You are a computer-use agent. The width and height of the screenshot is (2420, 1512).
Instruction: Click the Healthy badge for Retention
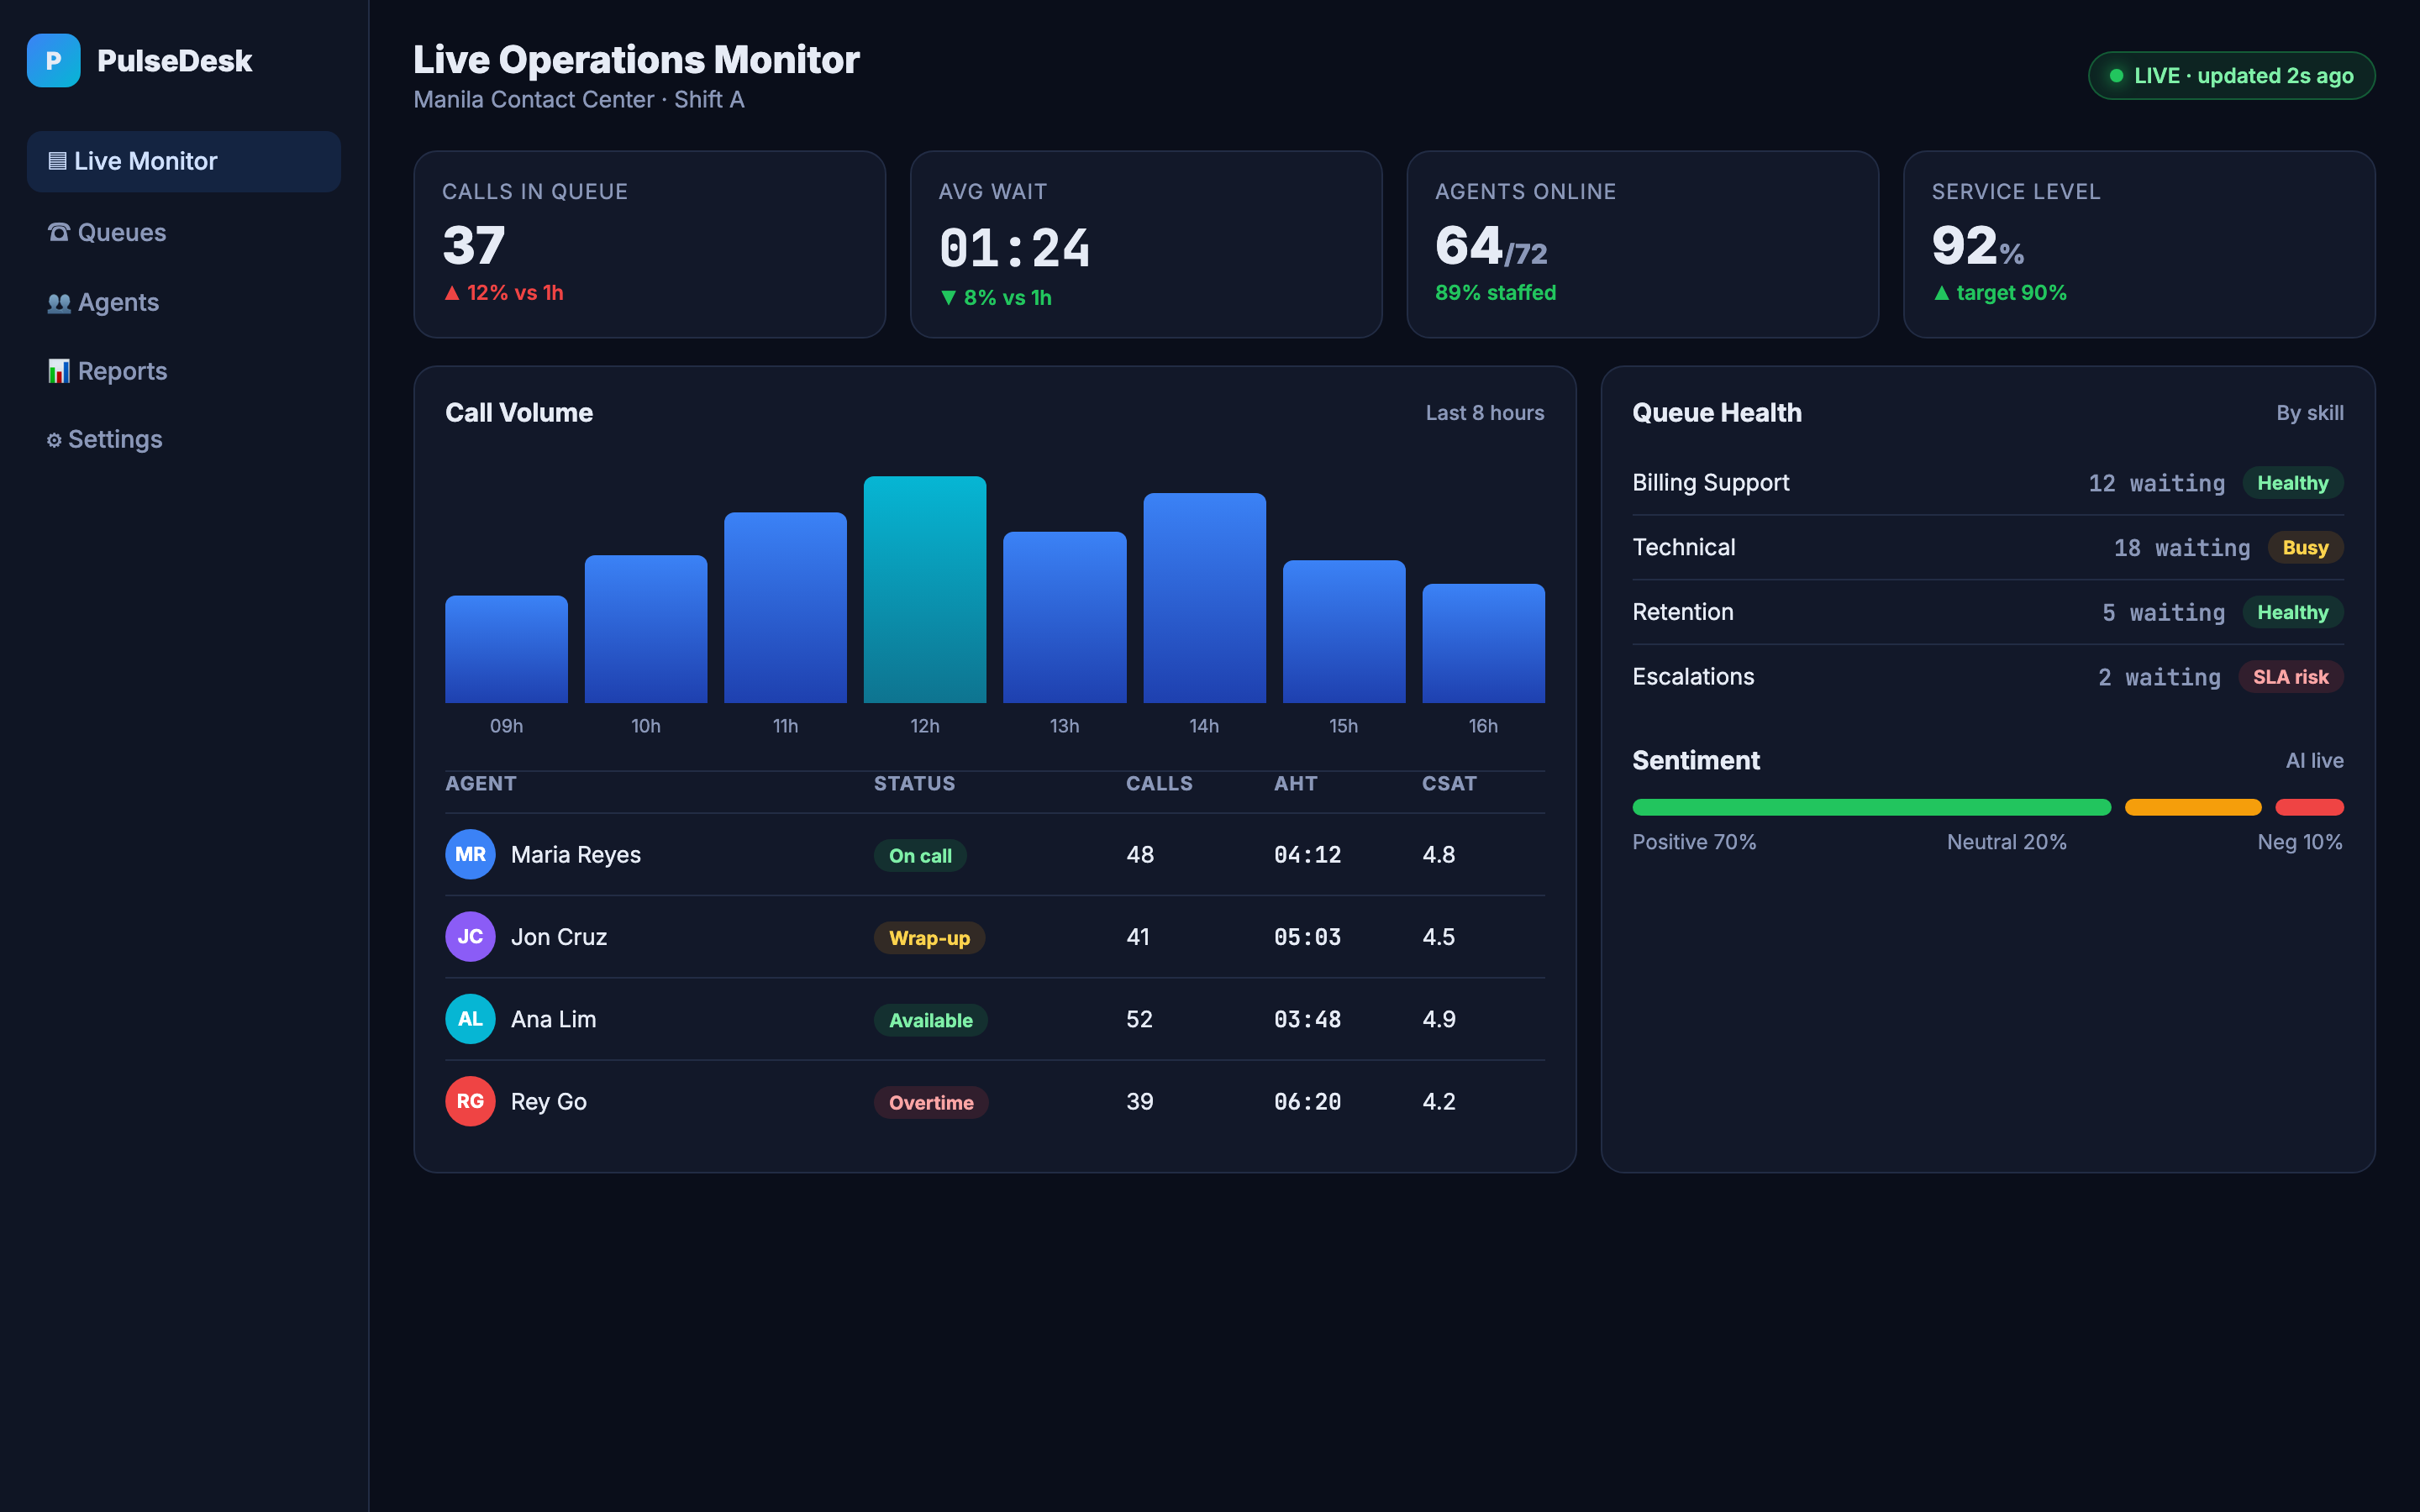pyautogui.click(x=2292, y=612)
